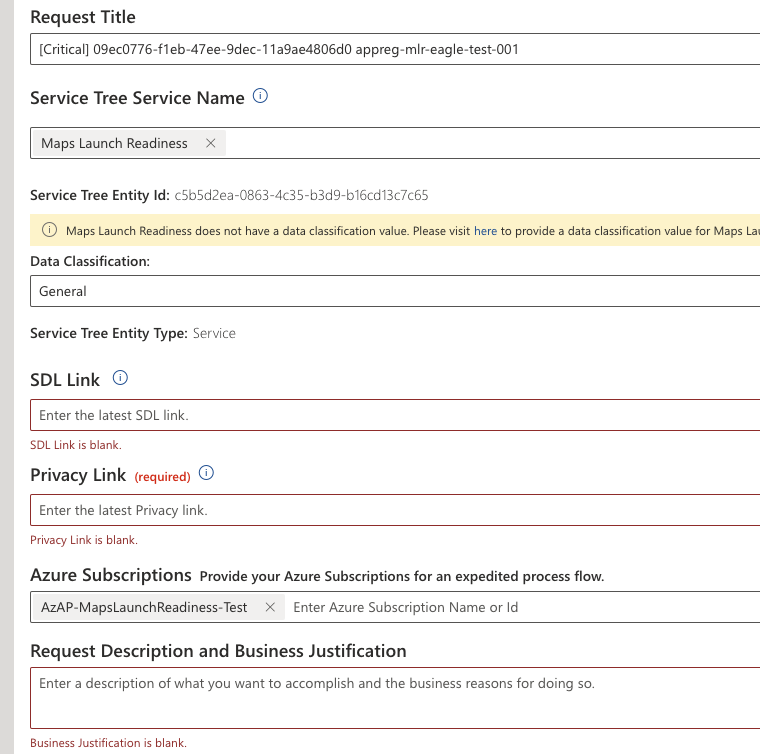Click the 'Business Justification is blank.' error text
The width and height of the screenshot is (761, 755).
(x=108, y=743)
